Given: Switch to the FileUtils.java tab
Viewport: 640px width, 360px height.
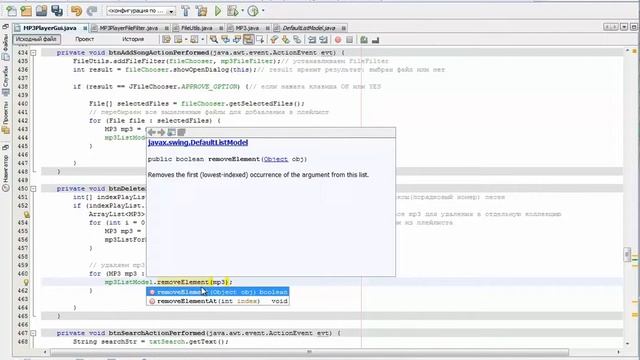Looking at the screenshot, I should pyautogui.click(x=197, y=28).
